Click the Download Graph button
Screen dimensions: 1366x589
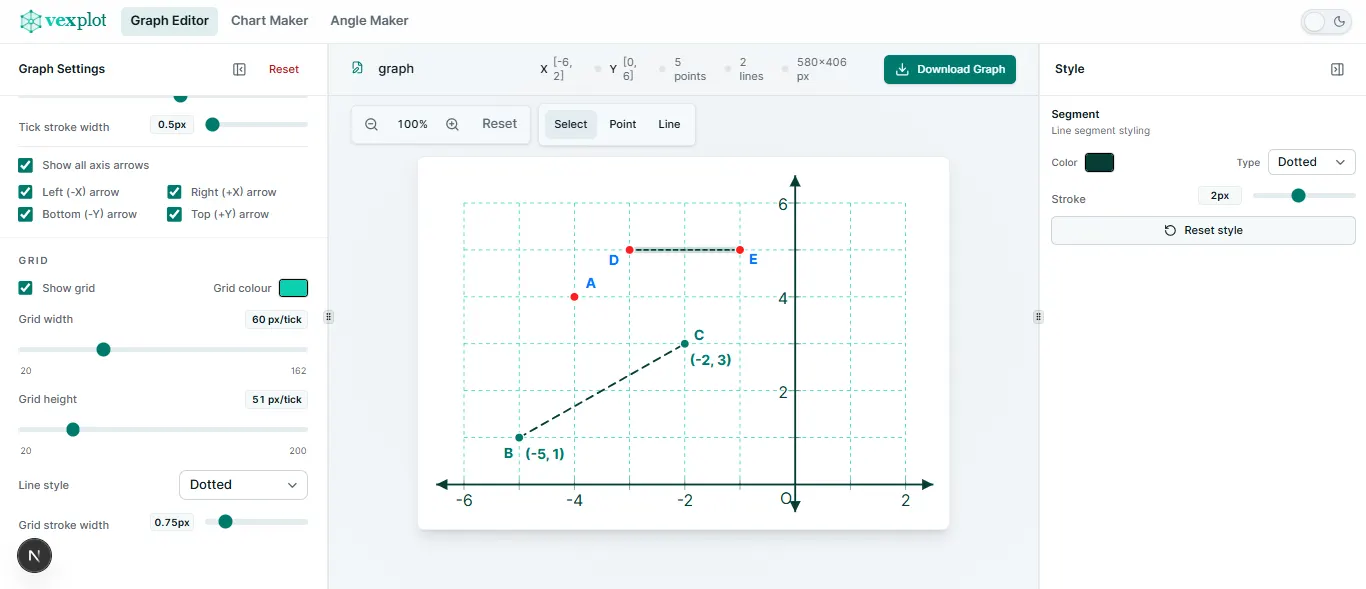coord(950,69)
